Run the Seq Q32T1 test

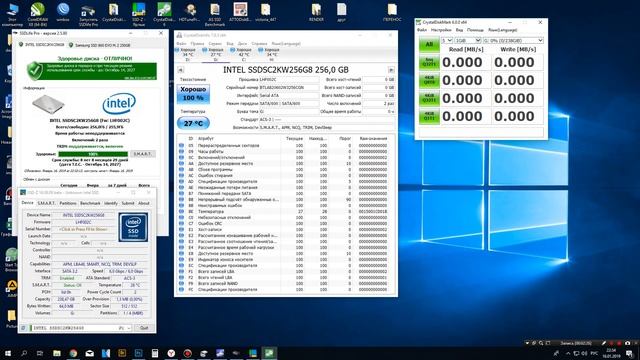(429, 62)
